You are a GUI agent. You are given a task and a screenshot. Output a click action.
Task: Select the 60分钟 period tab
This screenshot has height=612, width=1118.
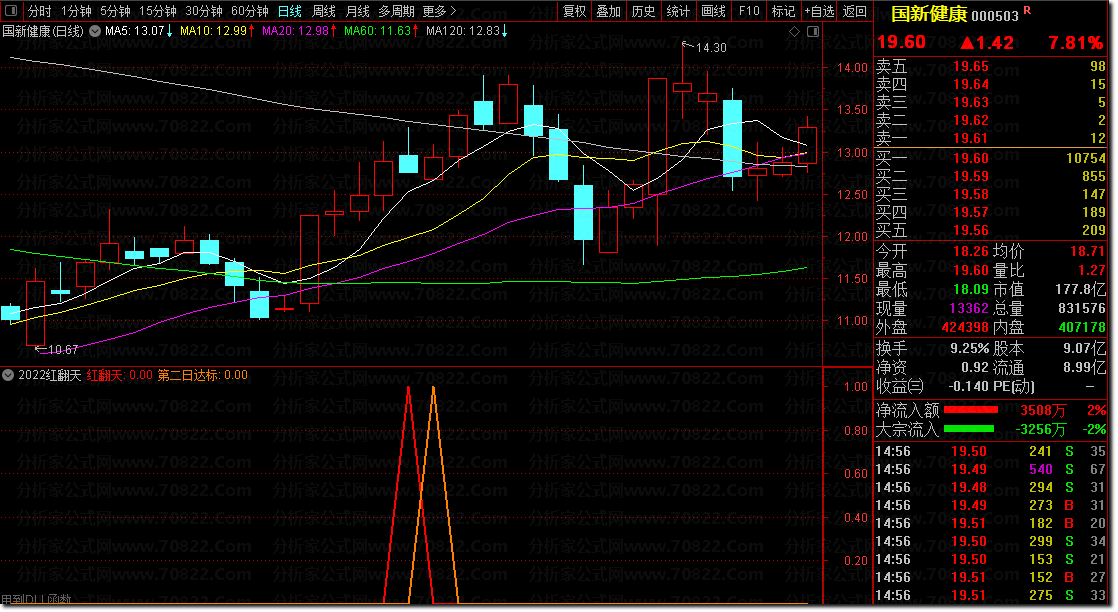250,11
